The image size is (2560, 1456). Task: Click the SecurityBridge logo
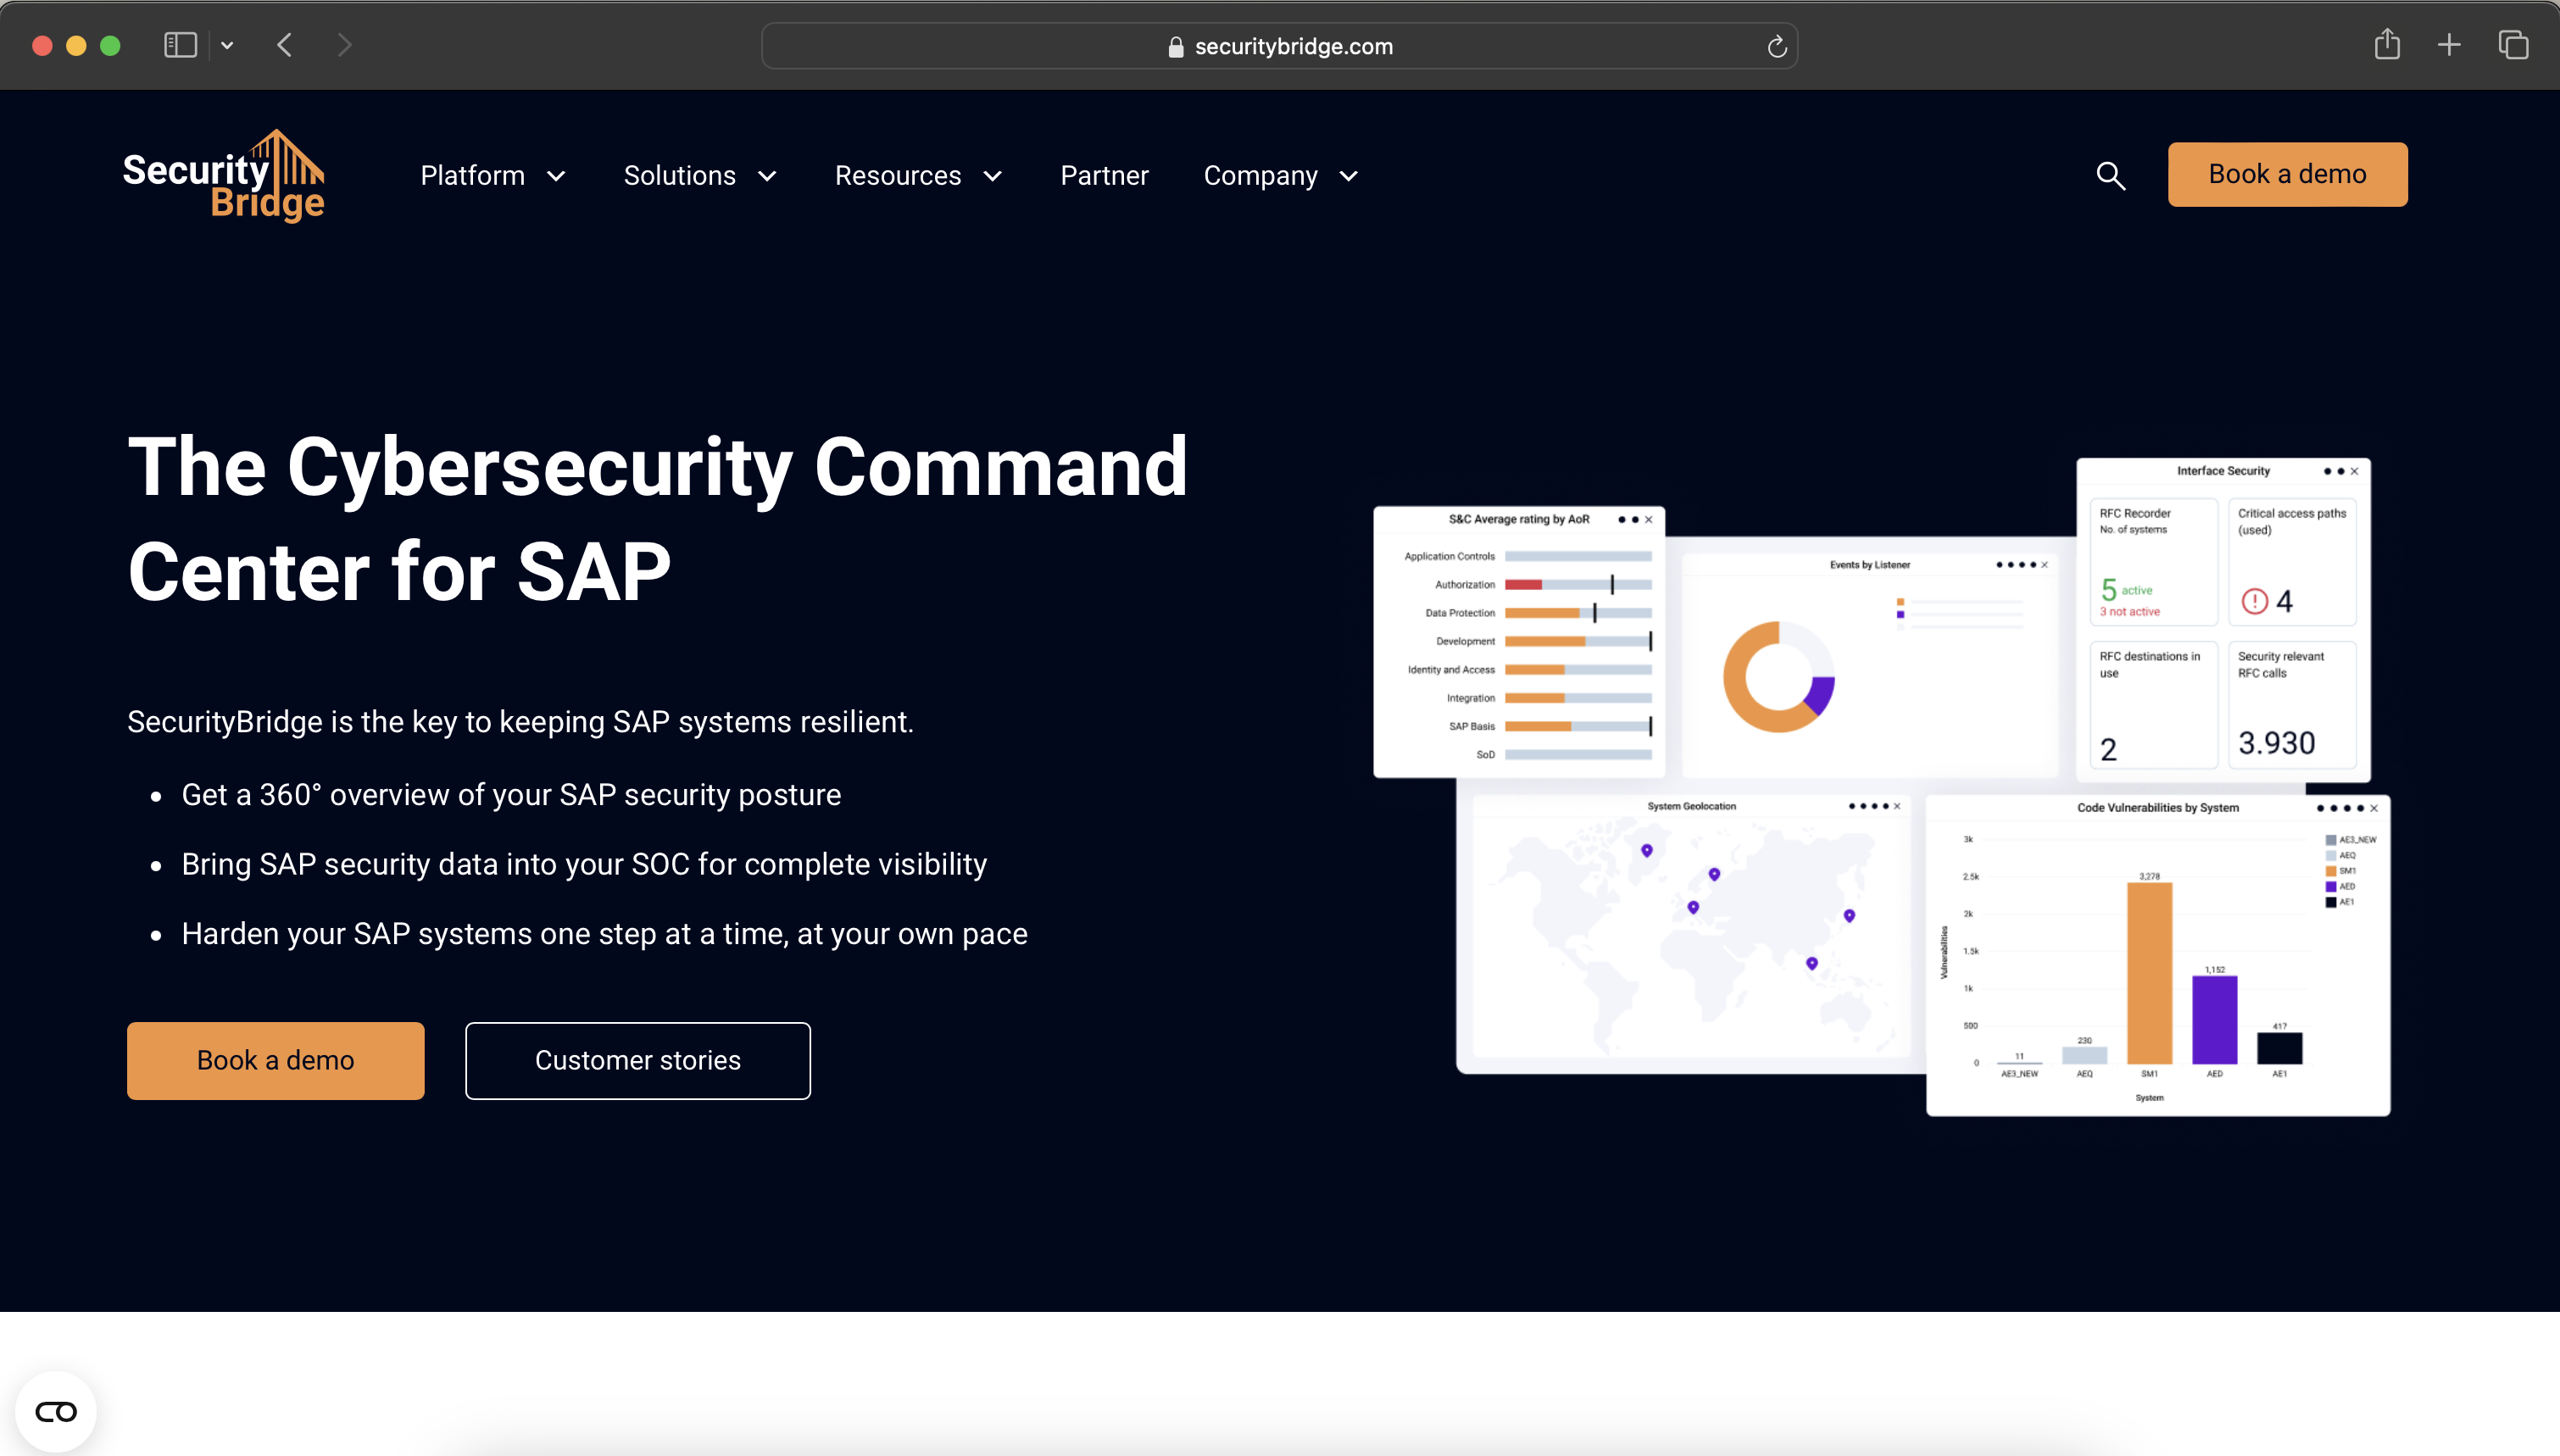click(223, 176)
